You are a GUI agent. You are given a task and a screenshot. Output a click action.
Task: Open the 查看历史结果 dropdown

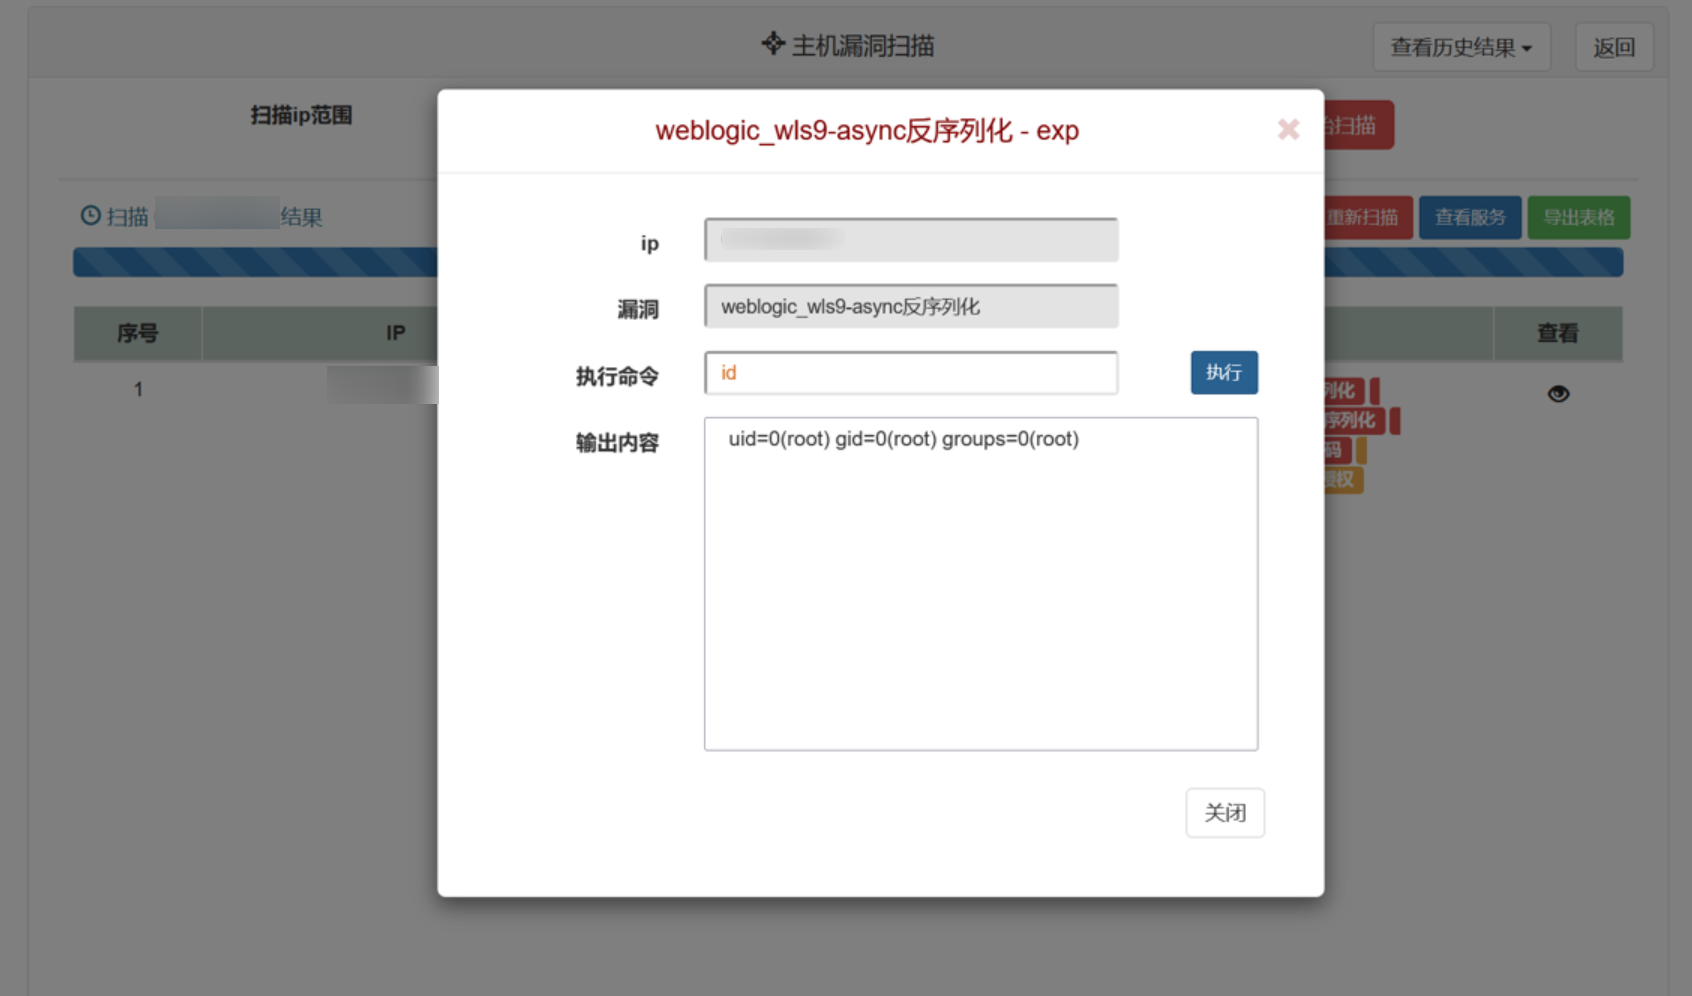pyautogui.click(x=1461, y=47)
